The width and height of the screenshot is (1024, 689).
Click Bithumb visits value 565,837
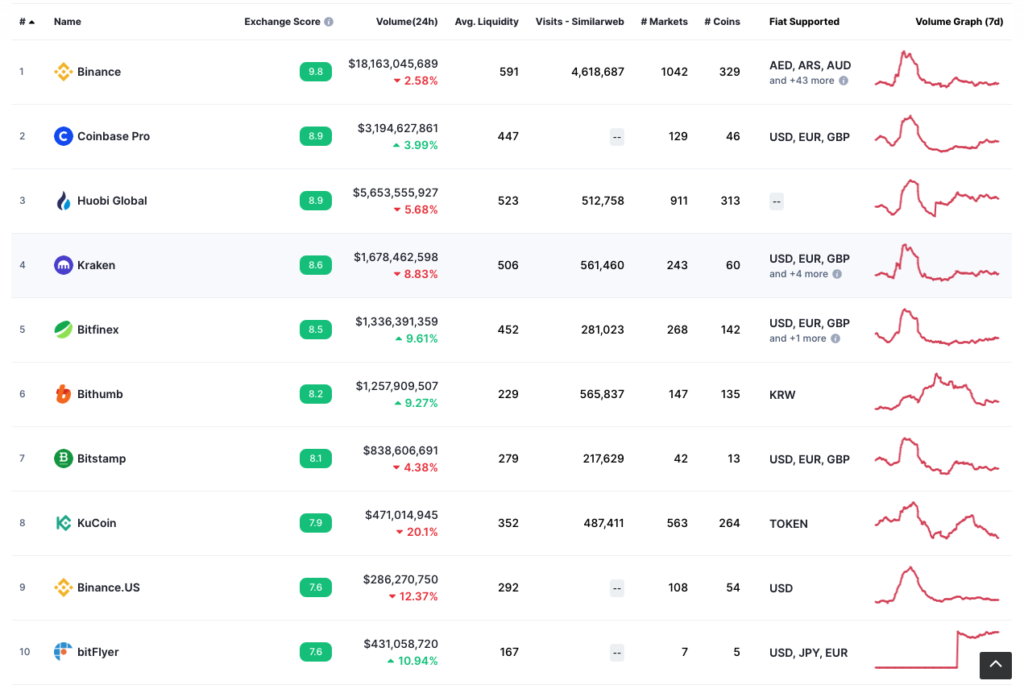tap(602, 394)
